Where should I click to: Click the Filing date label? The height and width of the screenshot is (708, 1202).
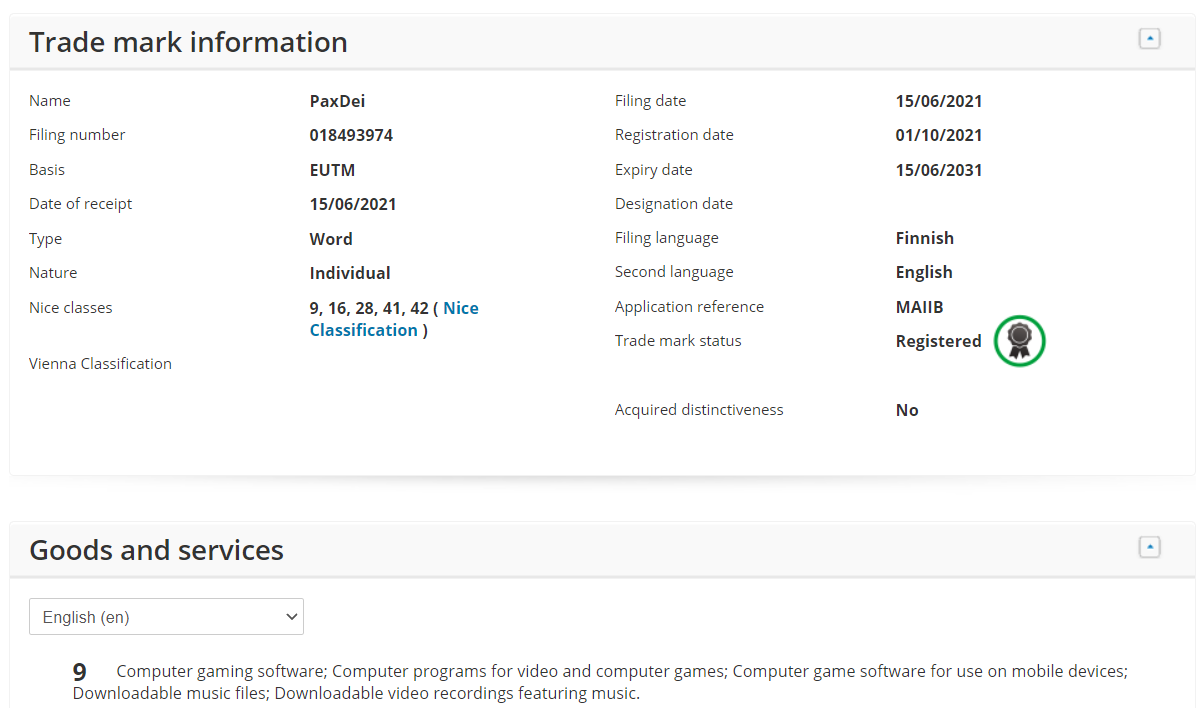coord(650,101)
